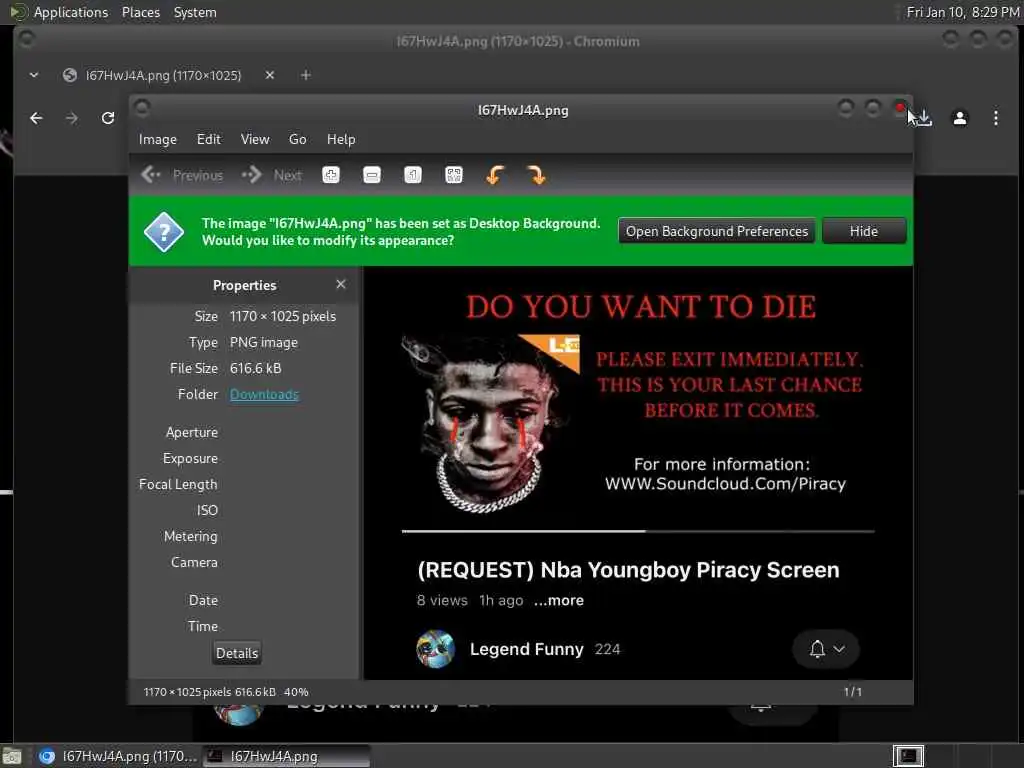
Task: Expand Chromium tab search dropdown arrow
Action: coord(34,75)
